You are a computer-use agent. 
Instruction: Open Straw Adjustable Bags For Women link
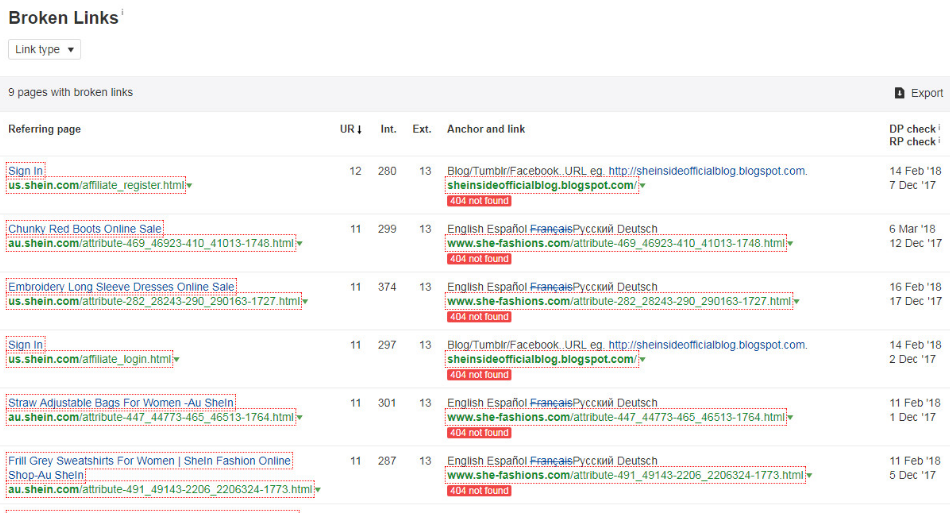pos(121,403)
